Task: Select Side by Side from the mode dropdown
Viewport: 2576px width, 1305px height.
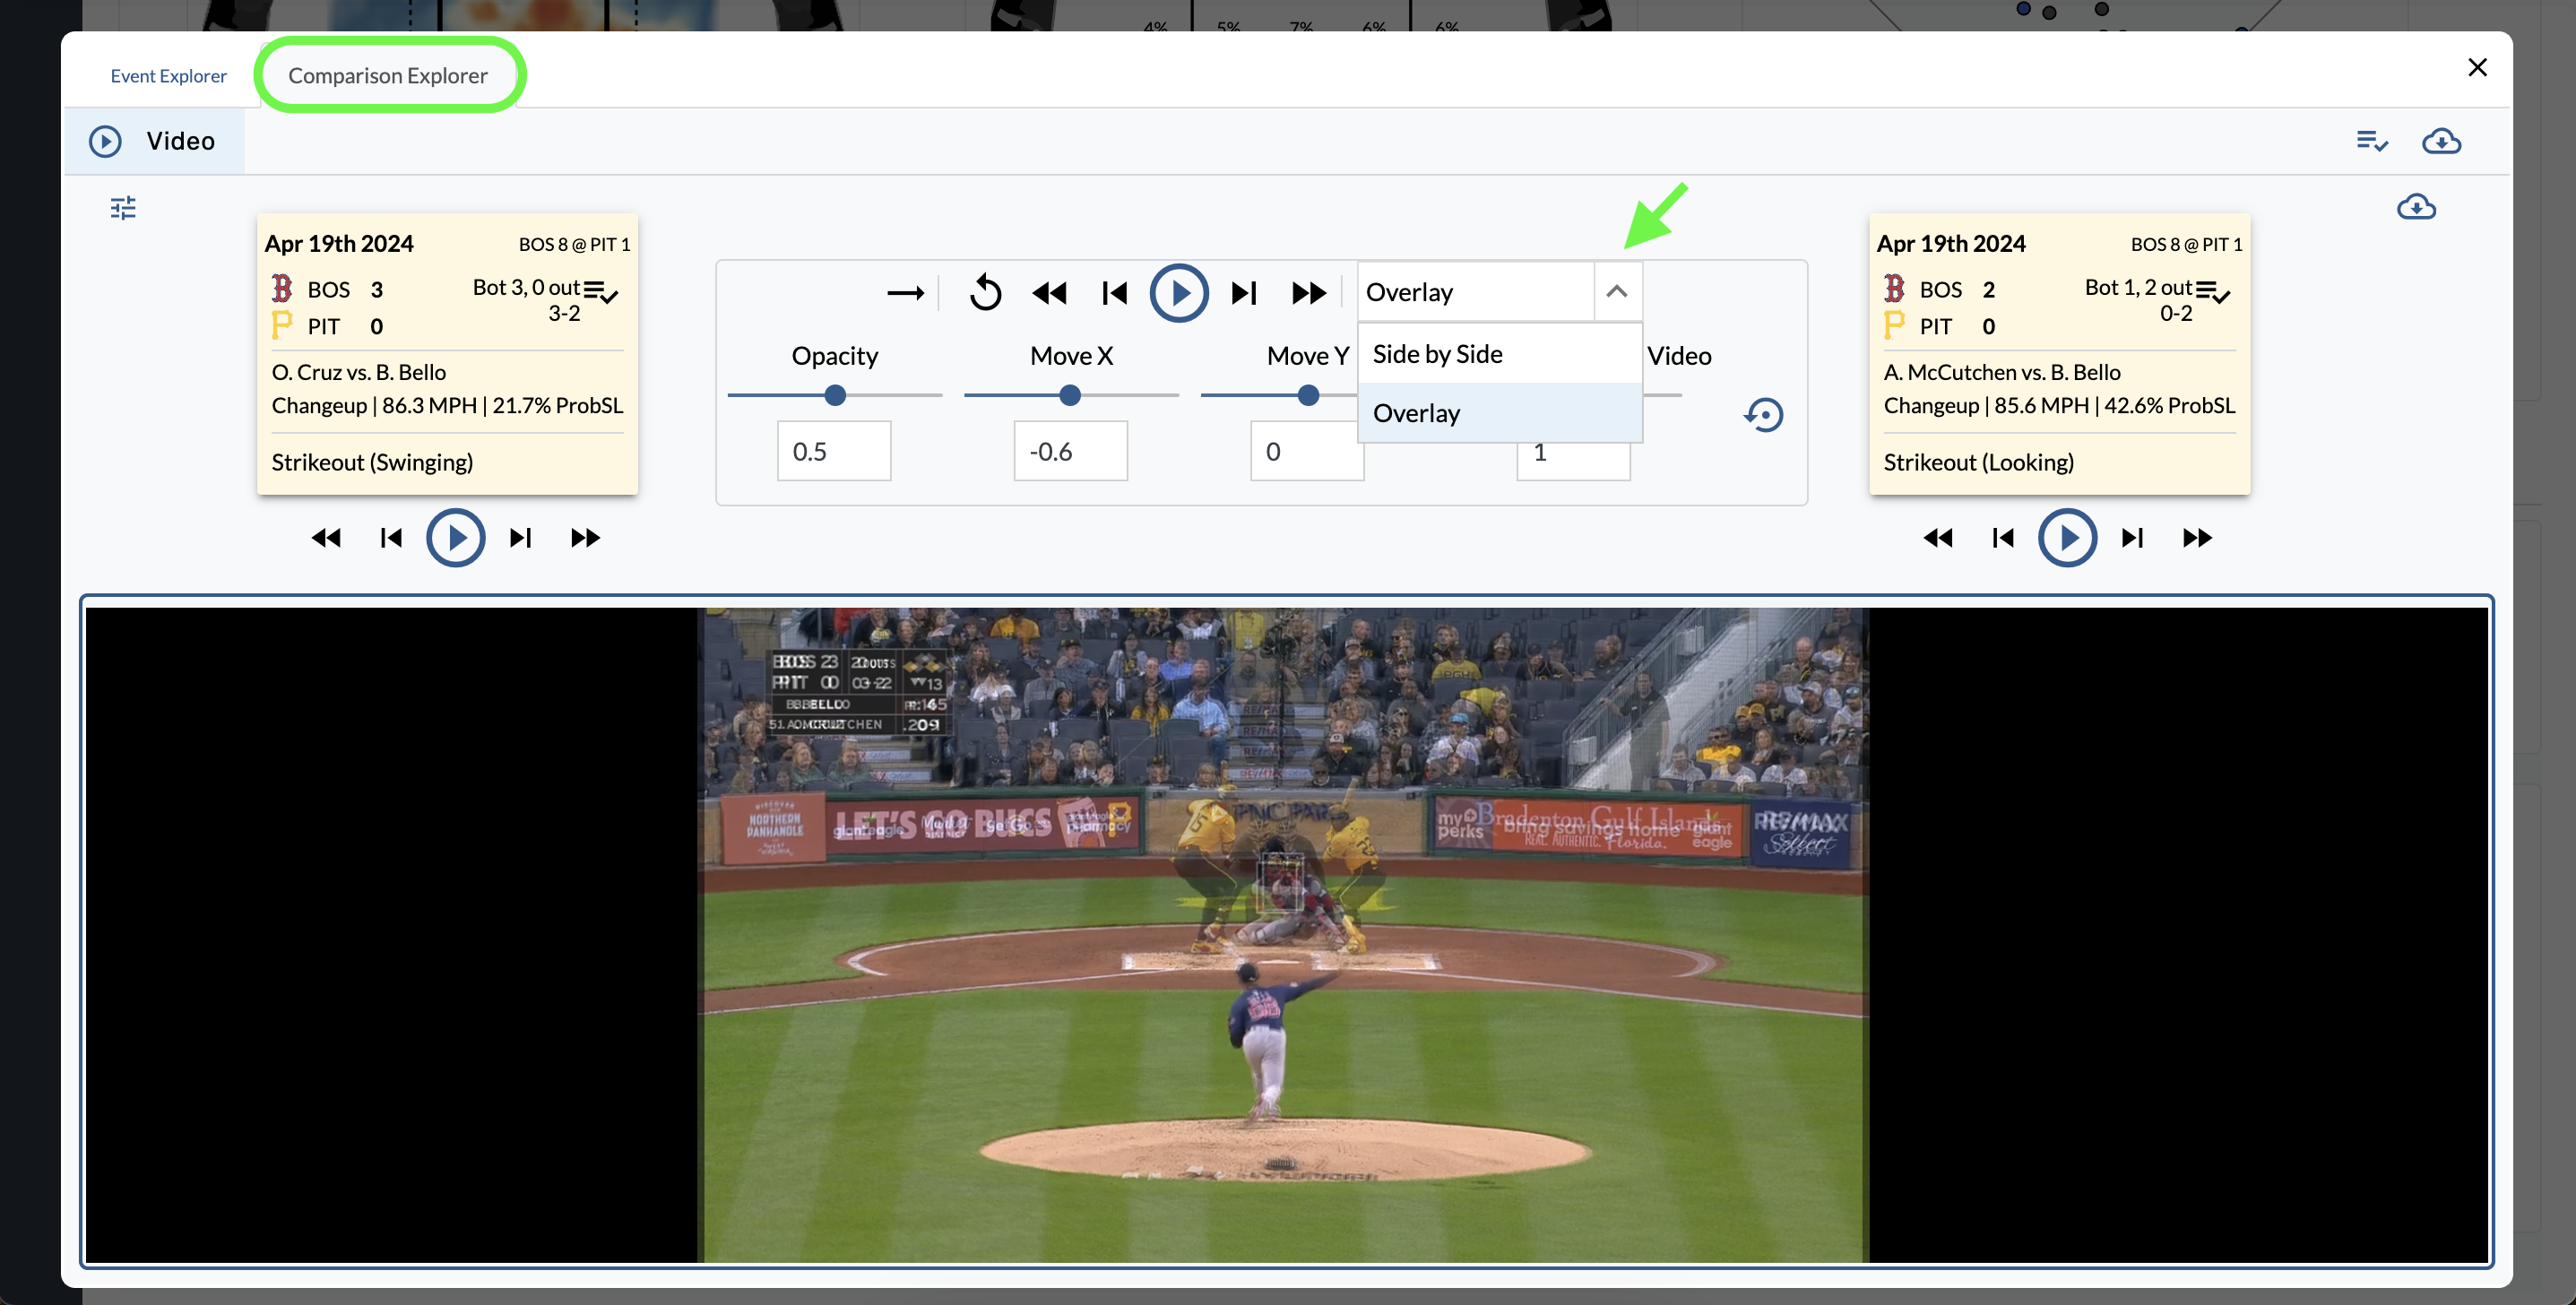Action: (1437, 353)
